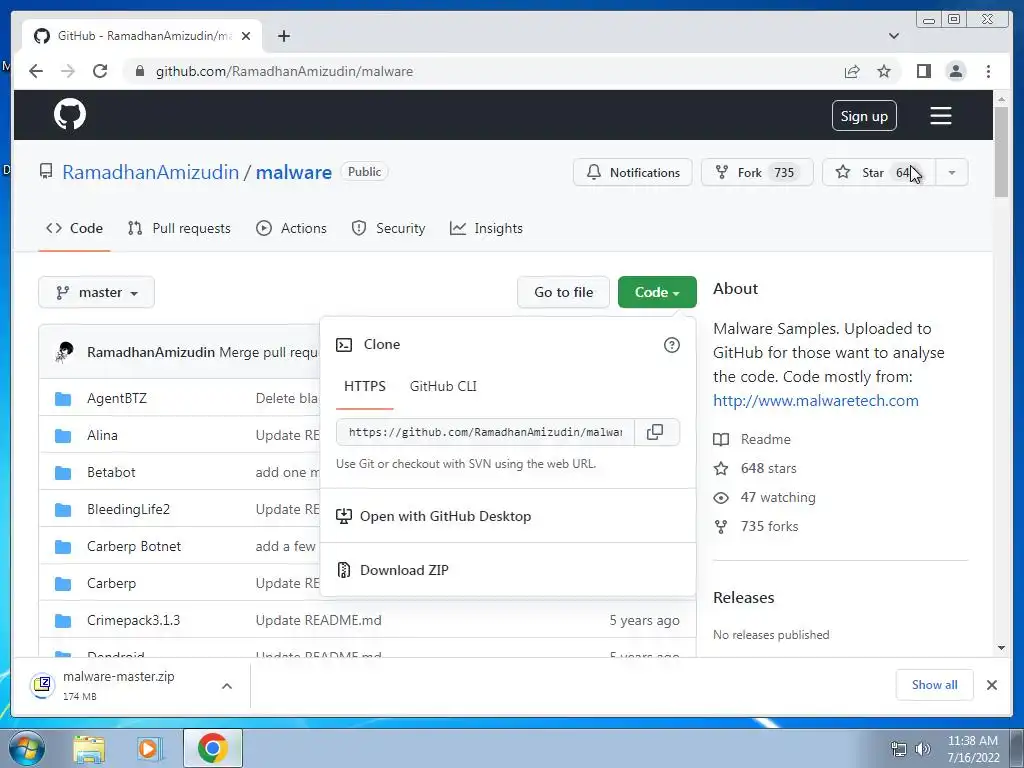Expand the Star list dropdown arrow
This screenshot has height=768, width=1024.
952,172
